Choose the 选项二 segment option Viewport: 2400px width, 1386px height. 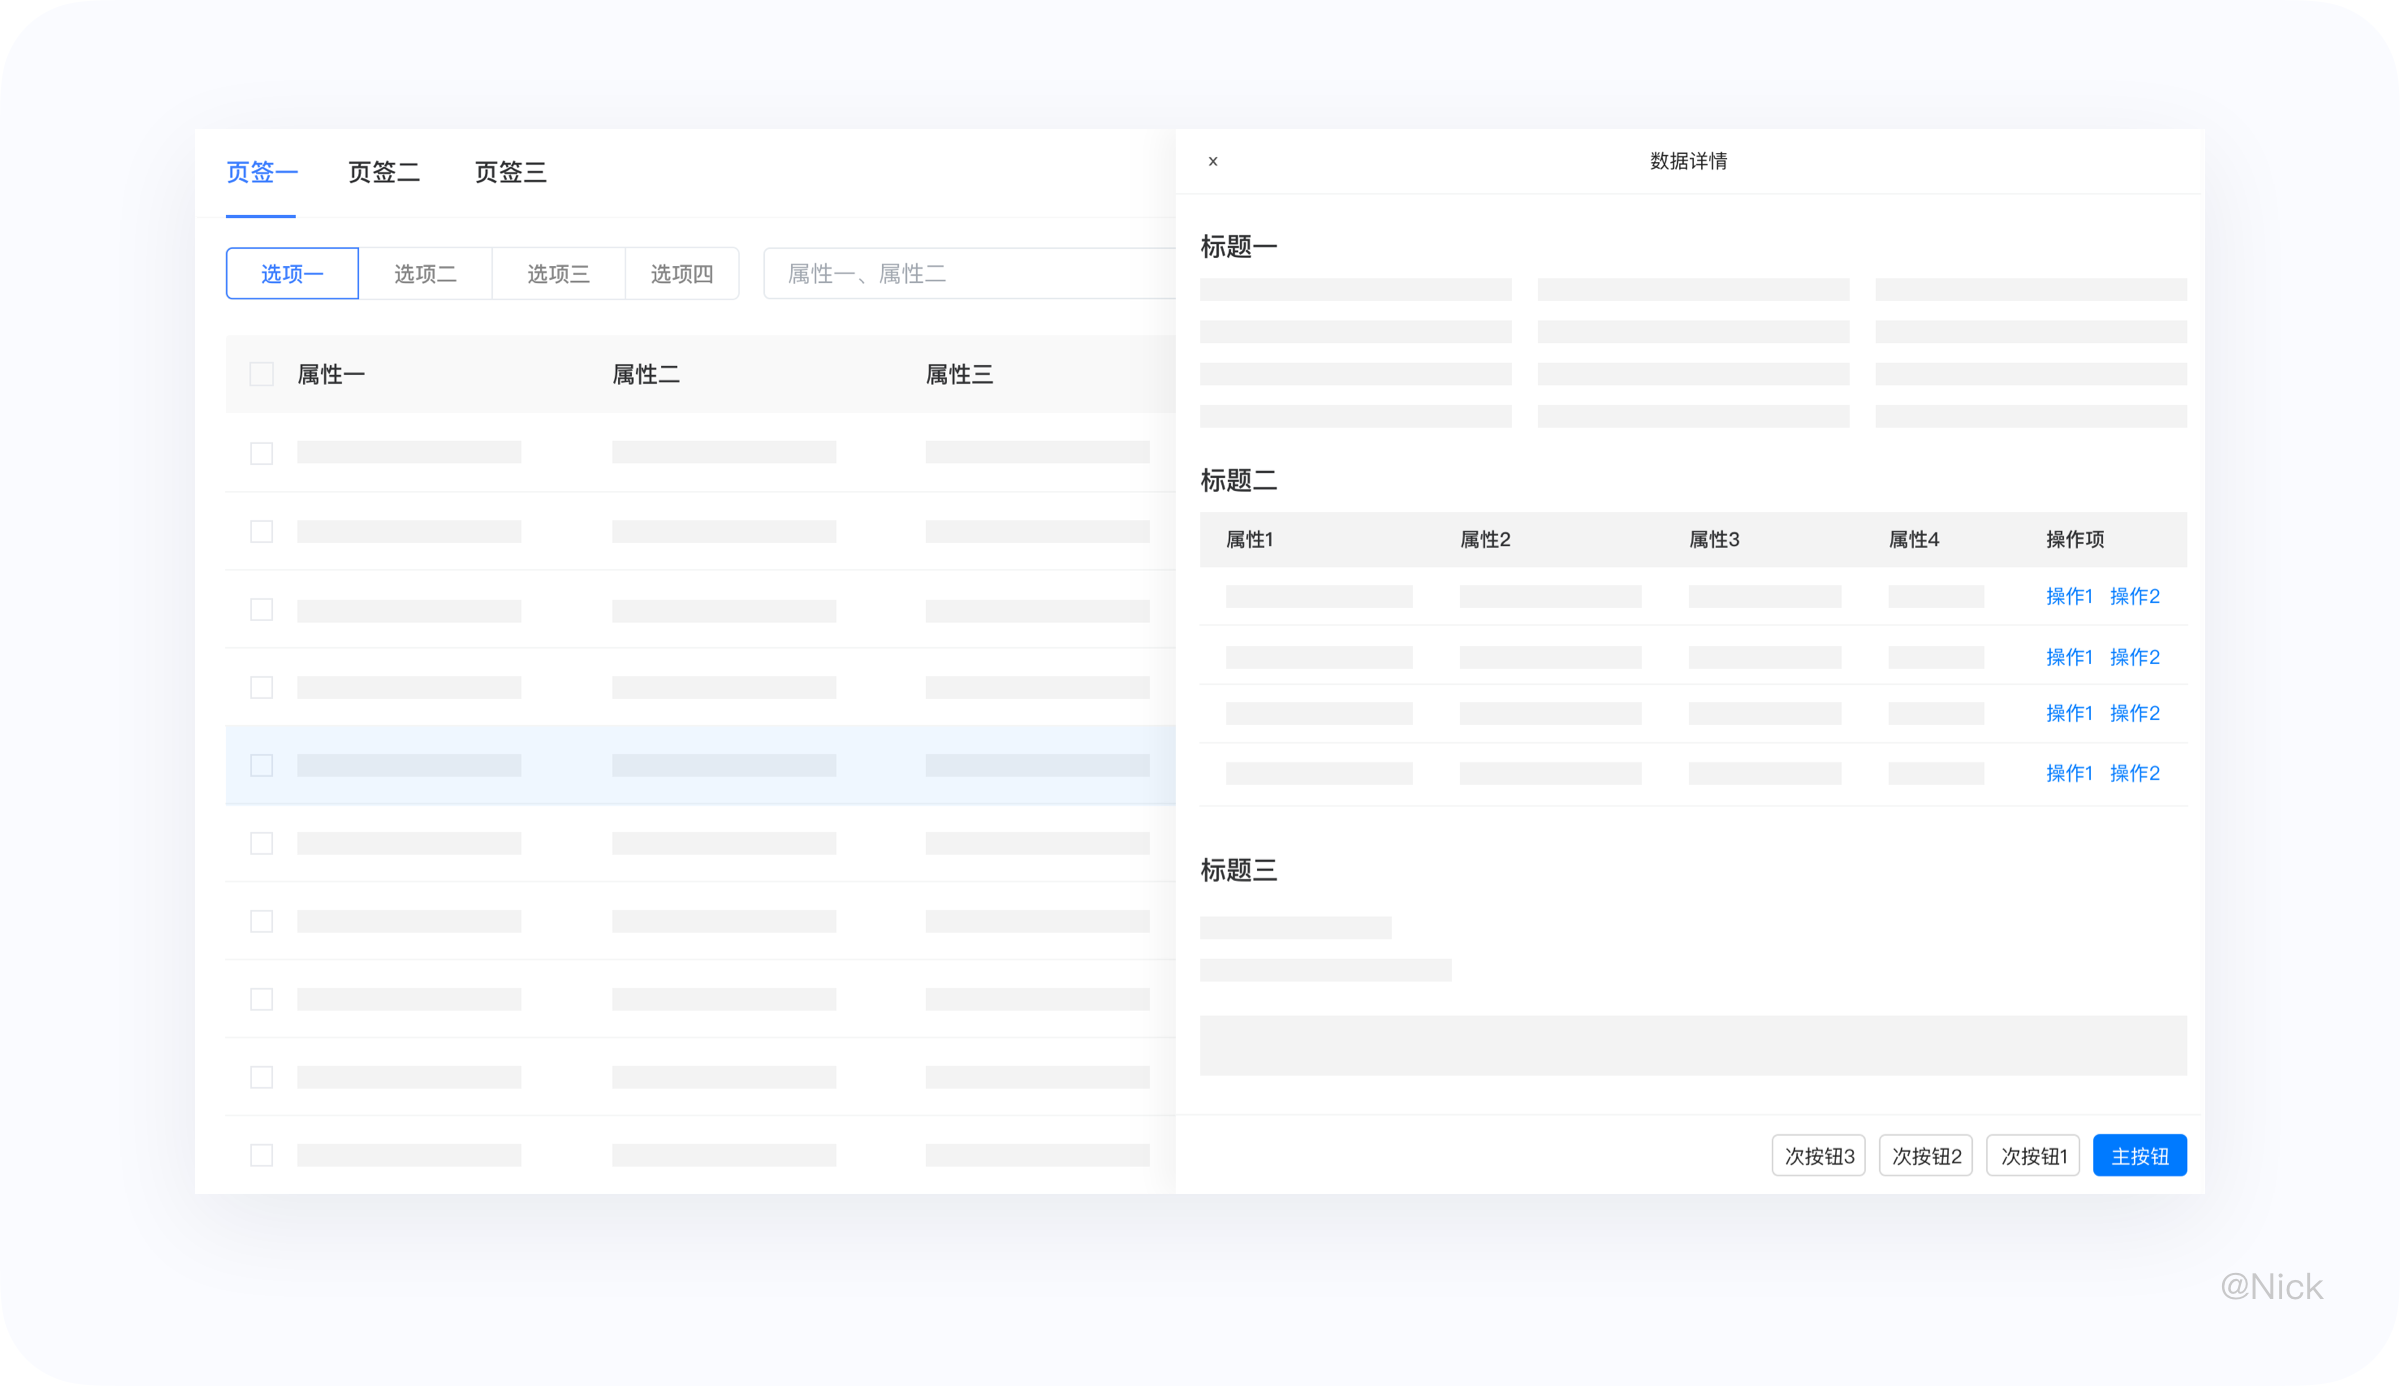pos(425,274)
